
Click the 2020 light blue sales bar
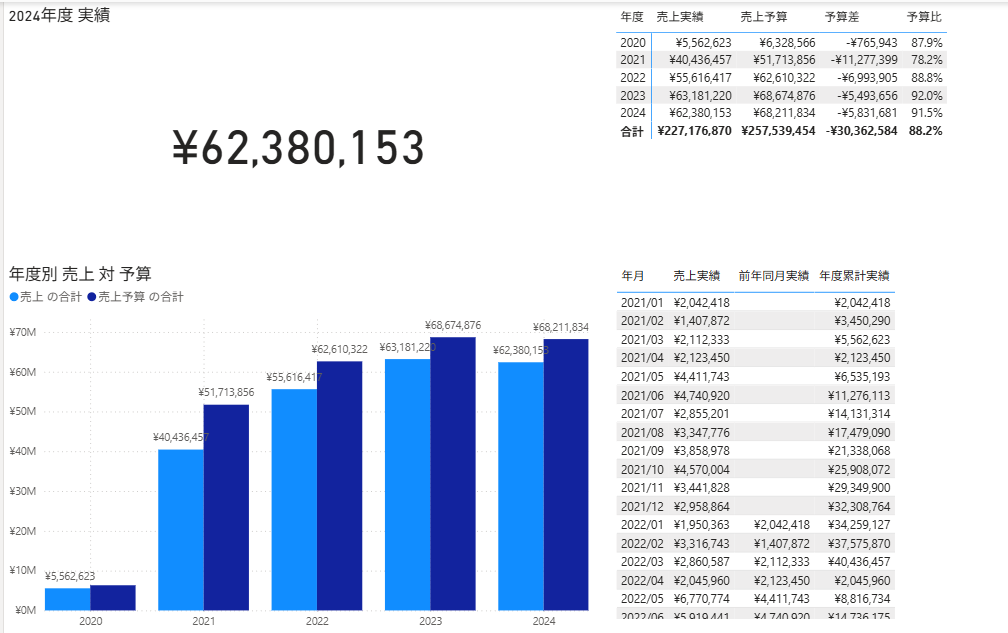[x=67, y=599]
